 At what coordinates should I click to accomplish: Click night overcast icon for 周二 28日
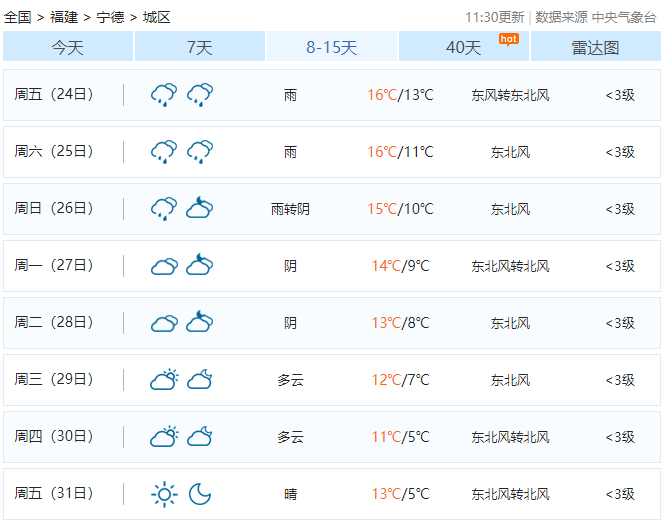200,321
